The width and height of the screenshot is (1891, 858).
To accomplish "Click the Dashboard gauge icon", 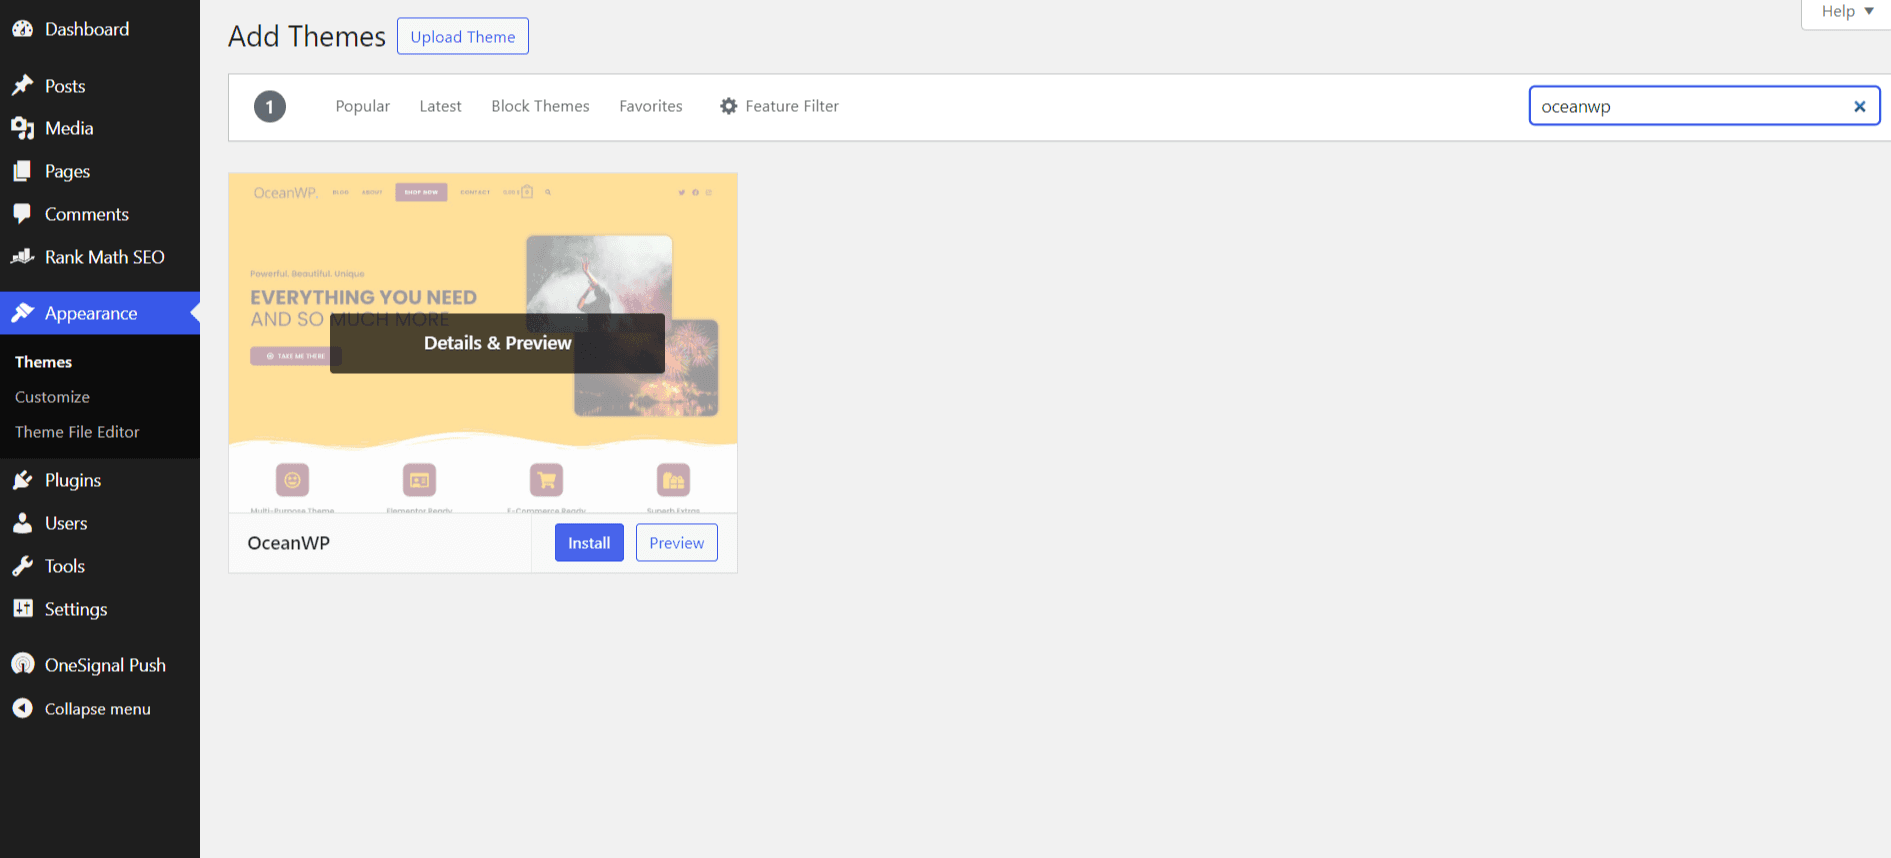I will point(22,29).
